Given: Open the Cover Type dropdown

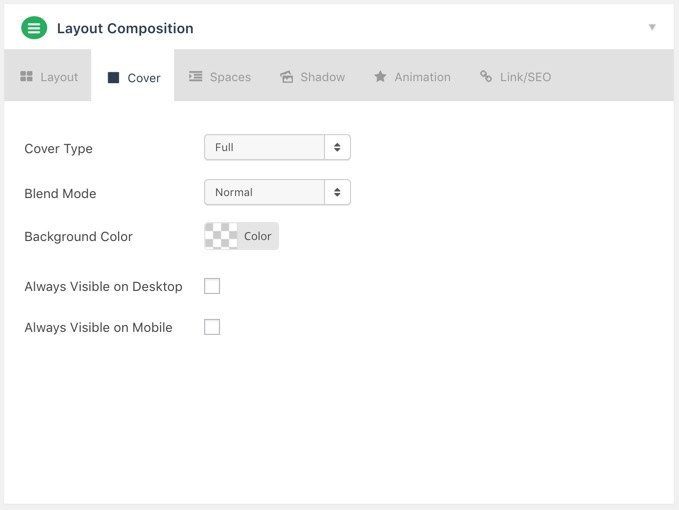Looking at the screenshot, I should pyautogui.click(x=277, y=147).
